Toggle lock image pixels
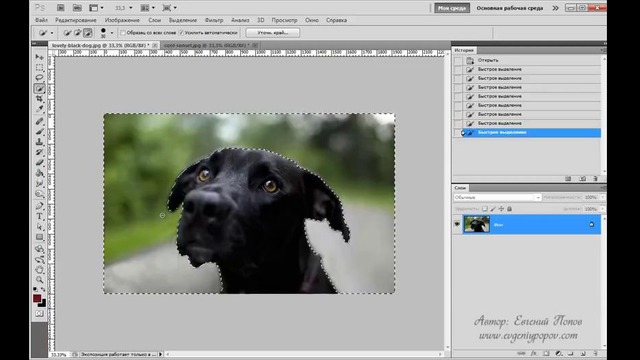Screen dimensions: 640x360 (493, 209)
